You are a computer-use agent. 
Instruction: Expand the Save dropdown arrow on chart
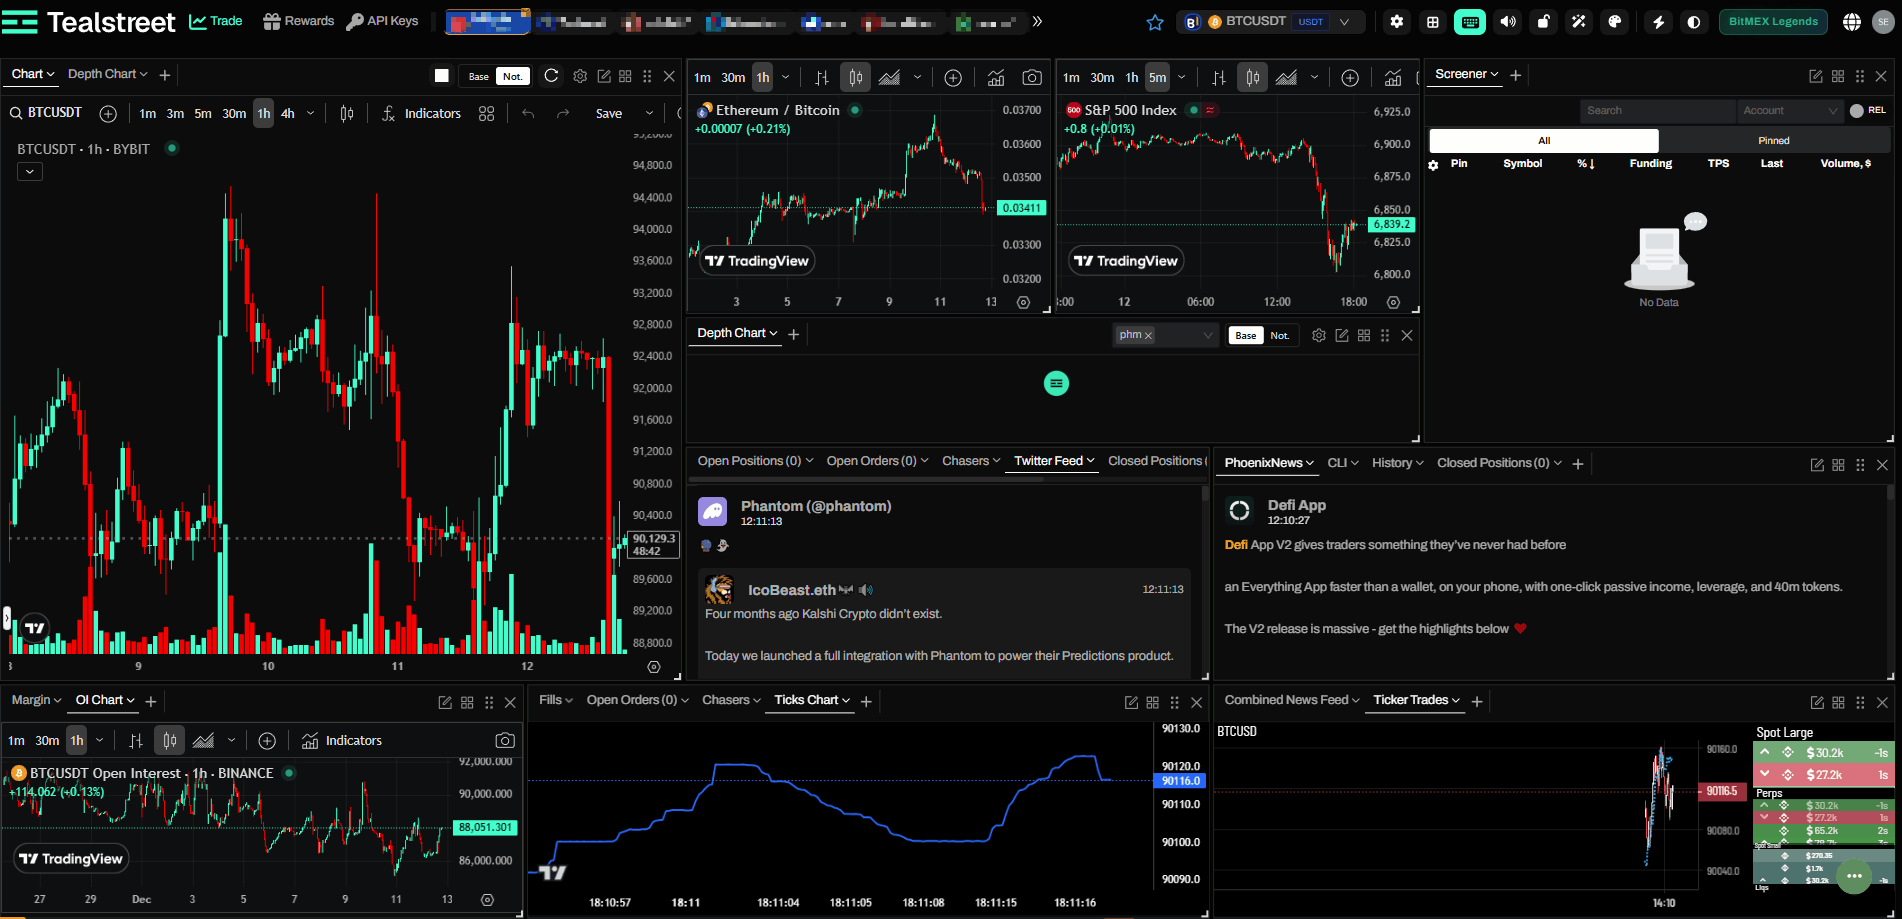click(x=649, y=114)
